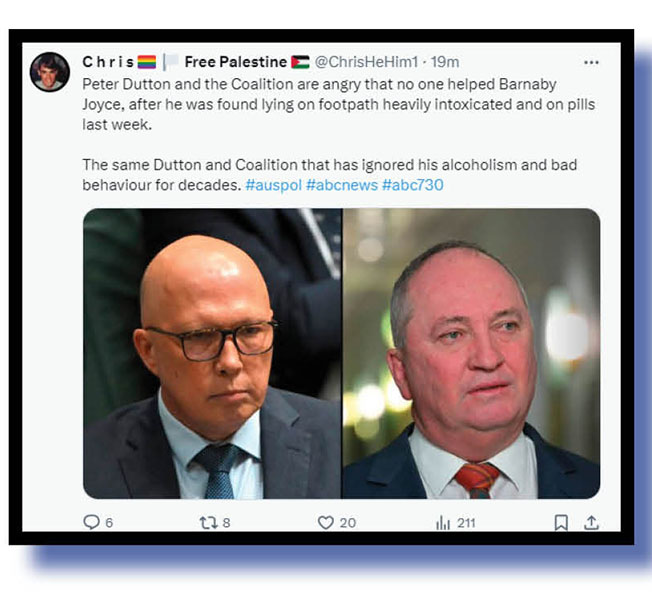The width and height of the screenshot is (652, 595).
Task: Retweet the post using the repost icon
Action: click(x=208, y=522)
